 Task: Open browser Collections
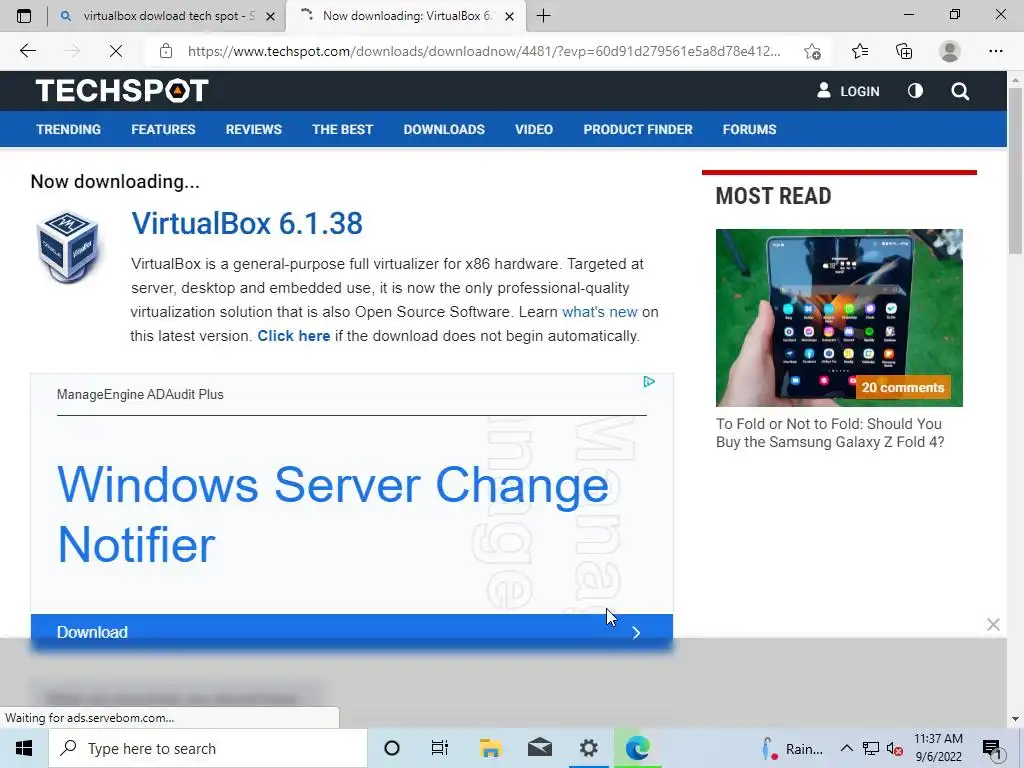click(x=904, y=51)
